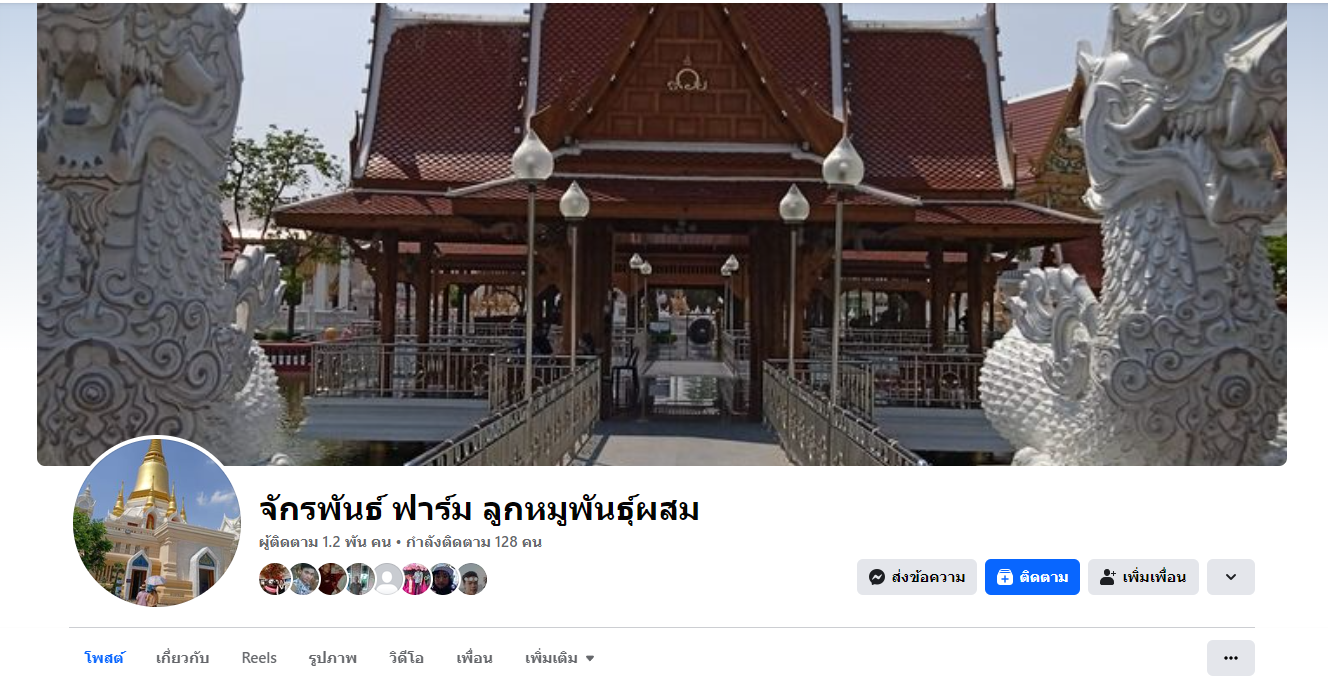
Task: Select the รูปภาพ tab
Action: pos(333,658)
